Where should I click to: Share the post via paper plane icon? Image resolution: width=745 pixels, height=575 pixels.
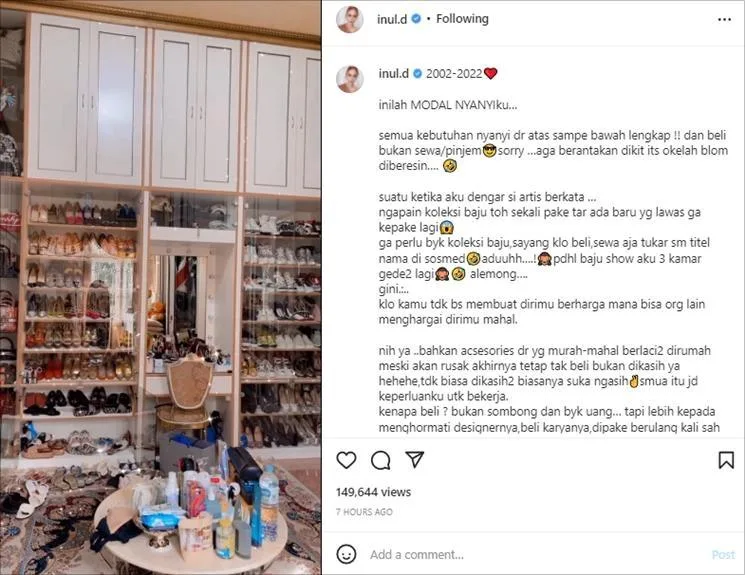(415, 460)
